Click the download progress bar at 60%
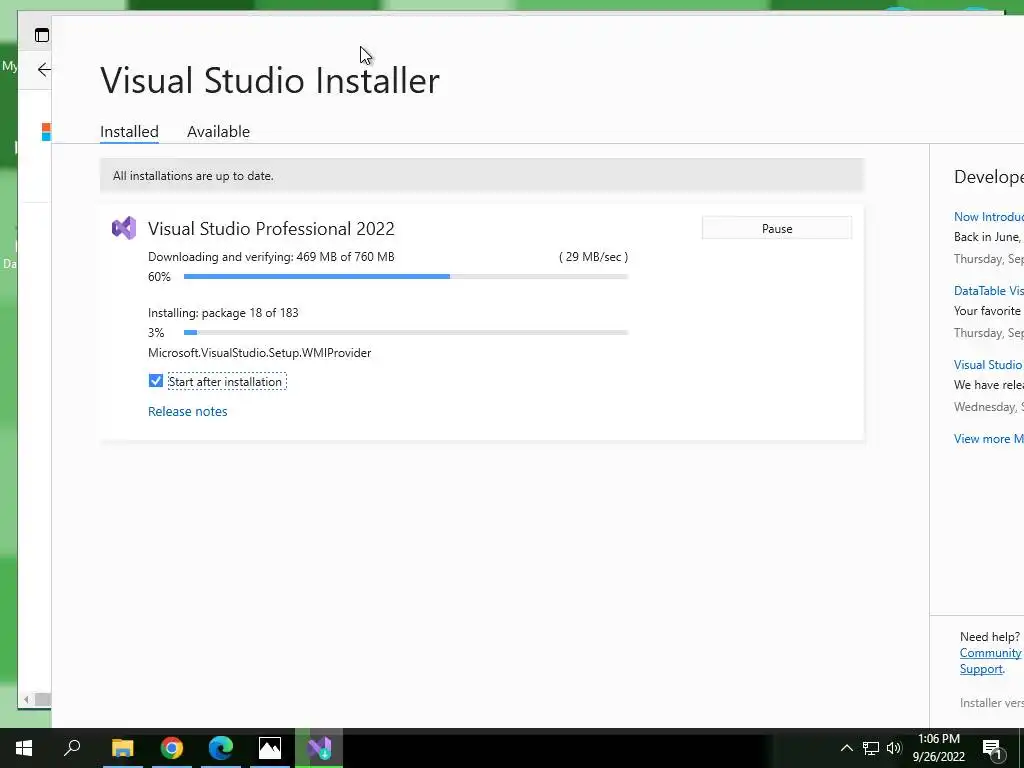This screenshot has height=768, width=1024. click(x=406, y=276)
